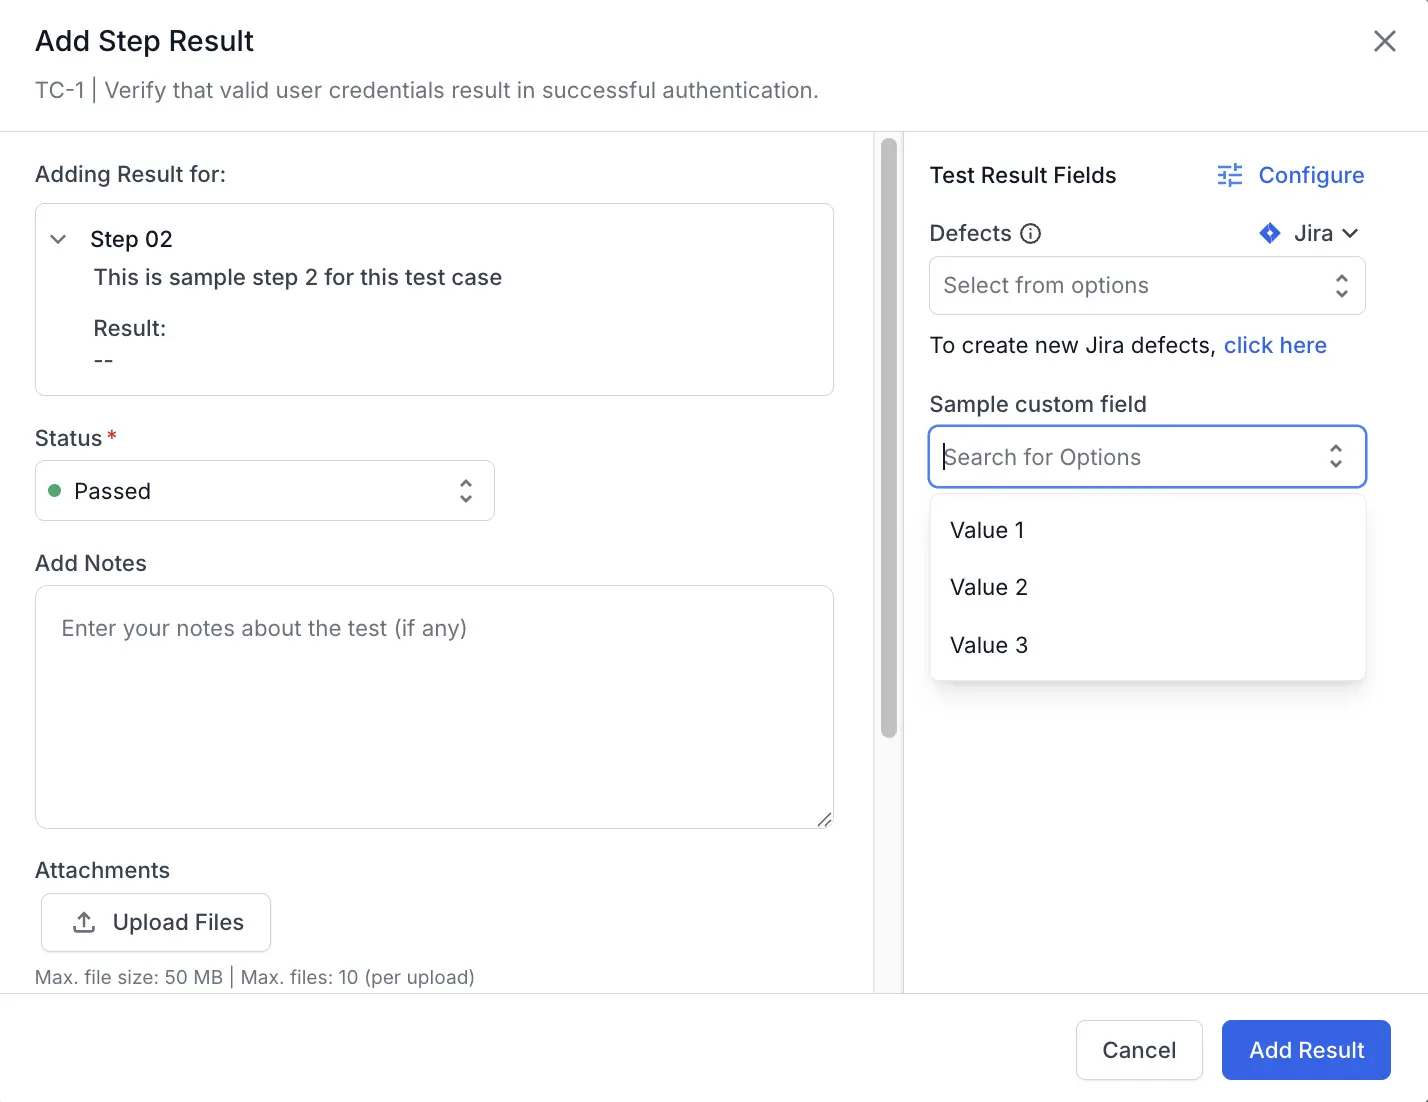Click the vertical scrollbar of left panel
This screenshot has height=1102, width=1428.
[888, 440]
